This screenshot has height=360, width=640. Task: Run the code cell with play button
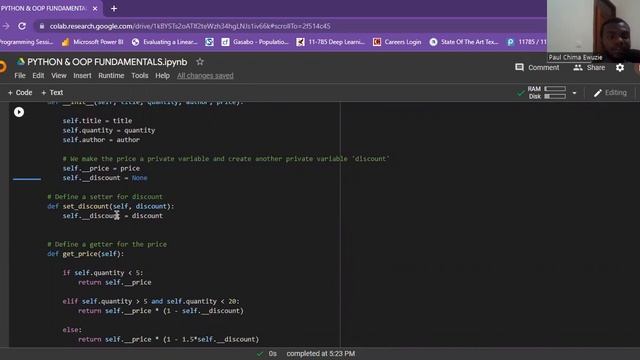pos(19,112)
